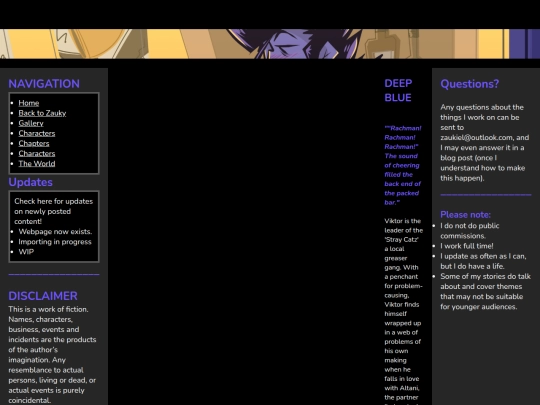Click 'Webpage now exists.' update item
Viewport: 540px width, 405px height.
coord(55,231)
